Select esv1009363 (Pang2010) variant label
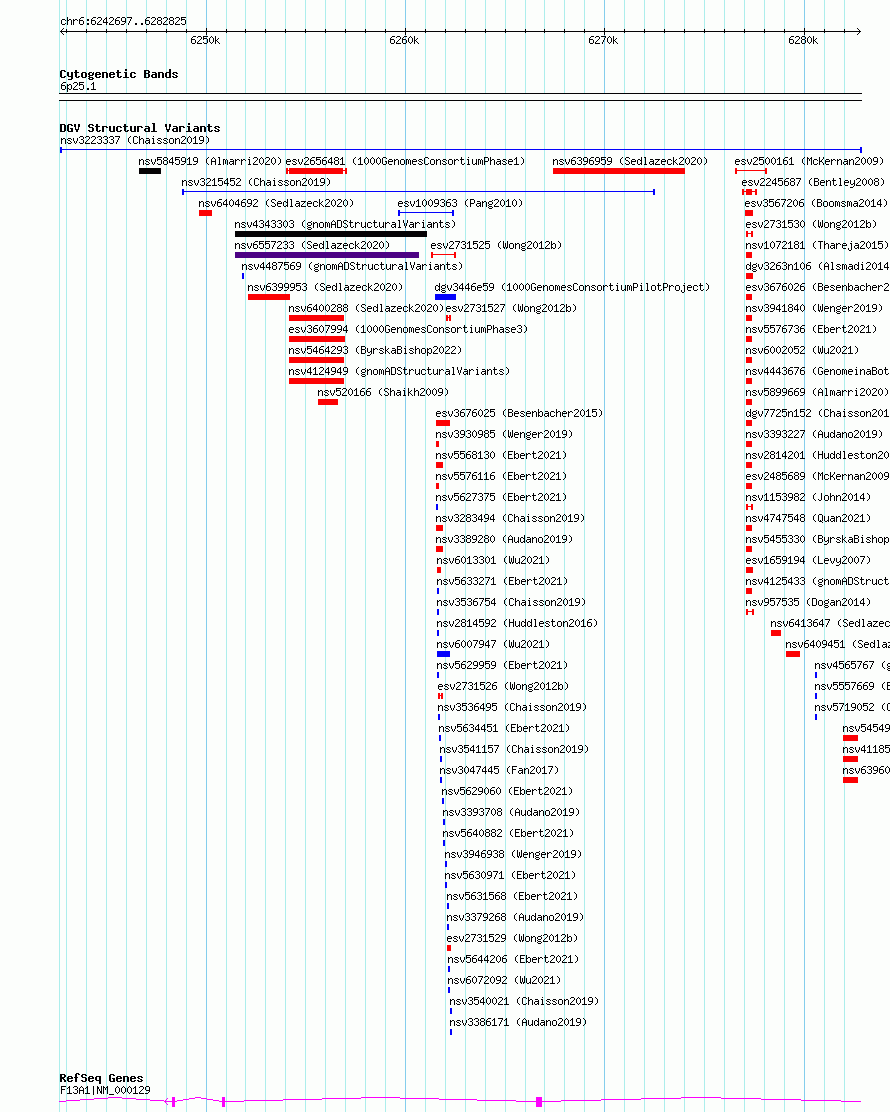This screenshot has width=890, height=1112. (460, 204)
